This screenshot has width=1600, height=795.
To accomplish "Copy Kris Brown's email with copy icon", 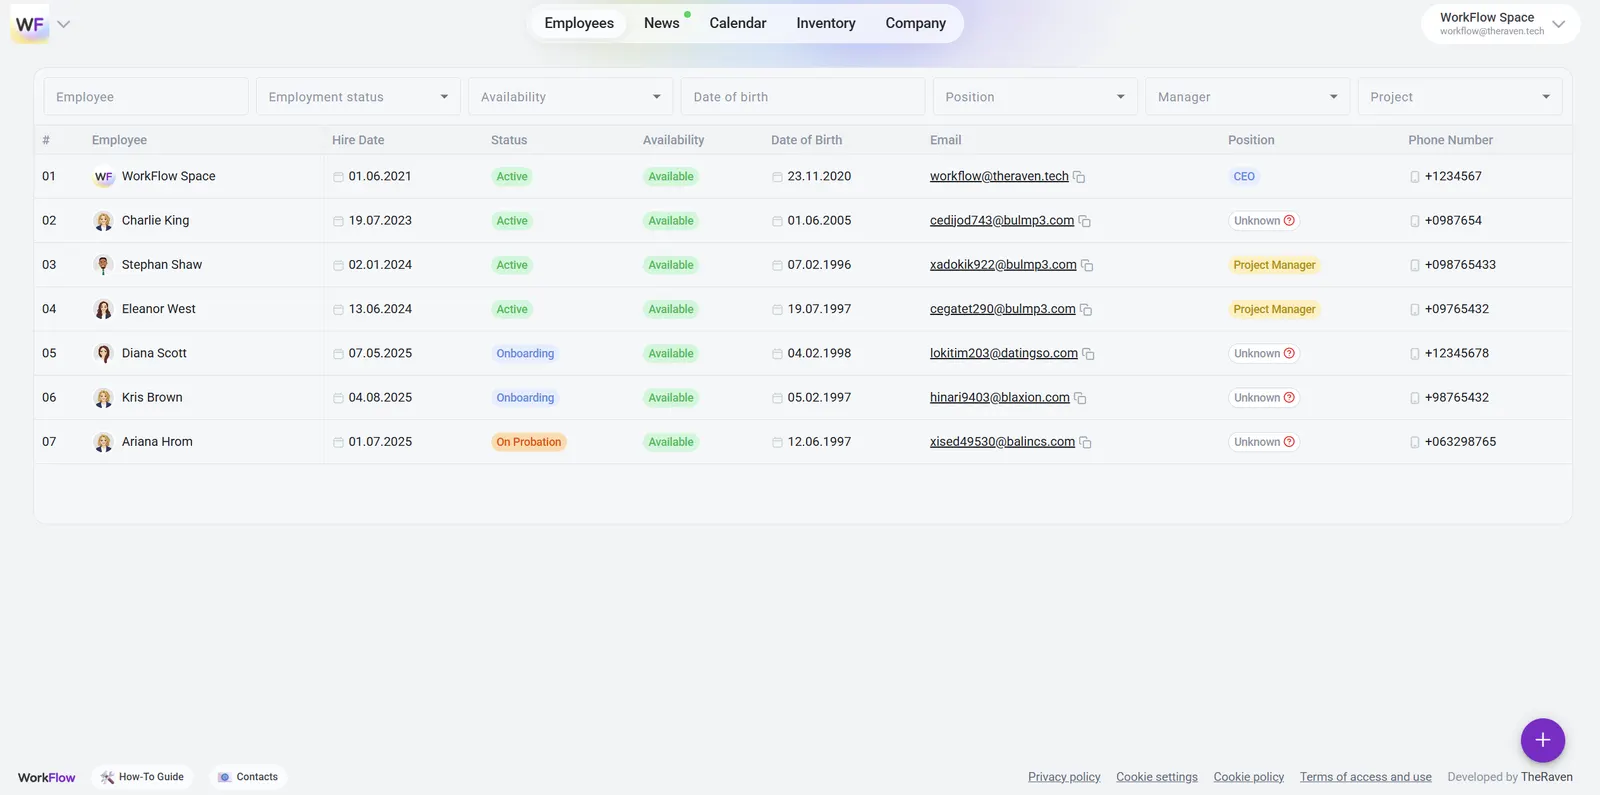I will click(x=1080, y=398).
